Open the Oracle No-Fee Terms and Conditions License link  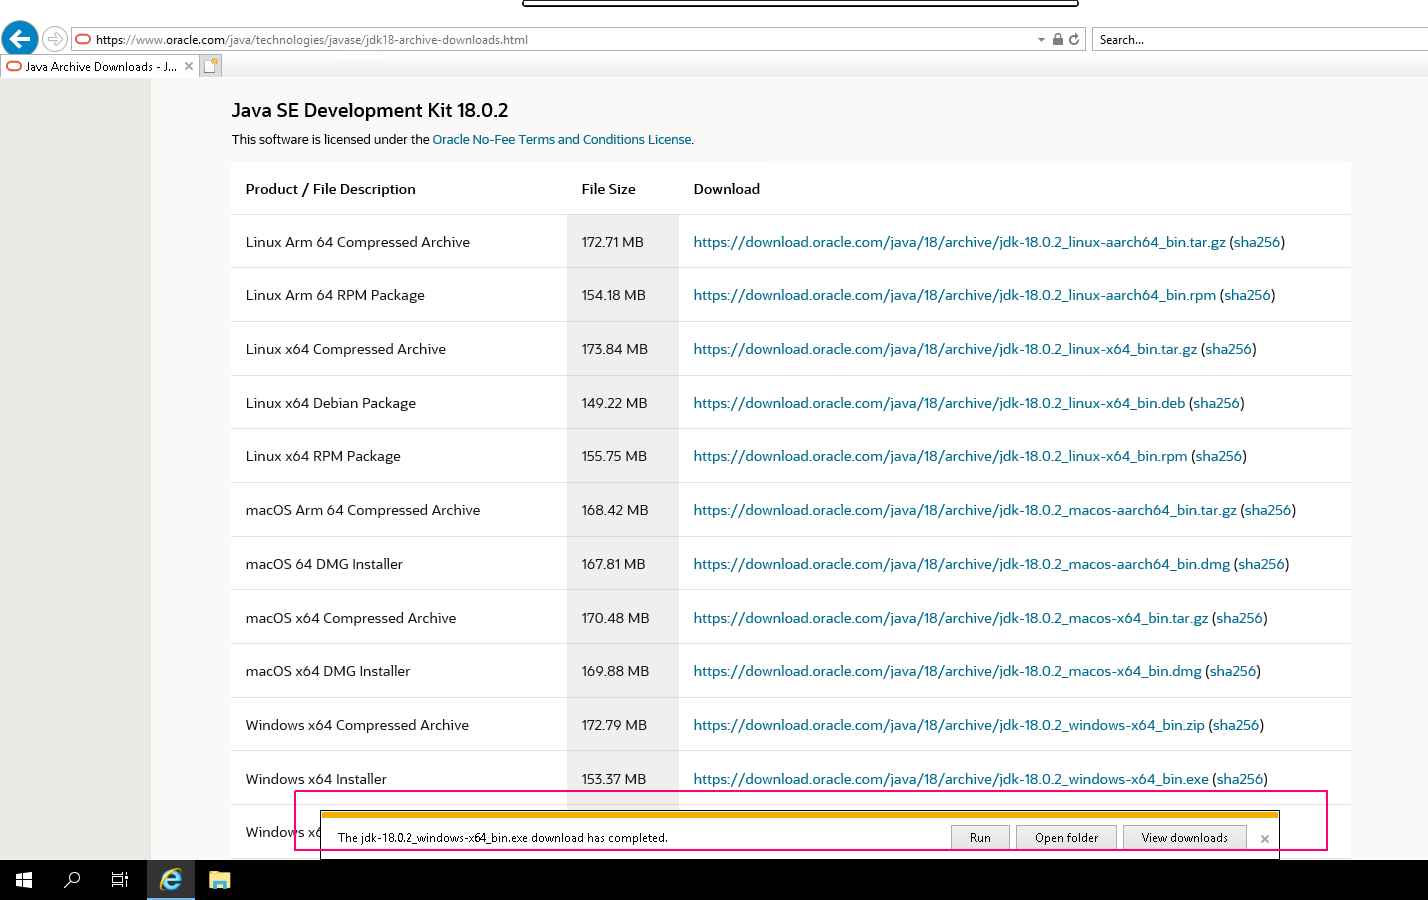point(562,139)
